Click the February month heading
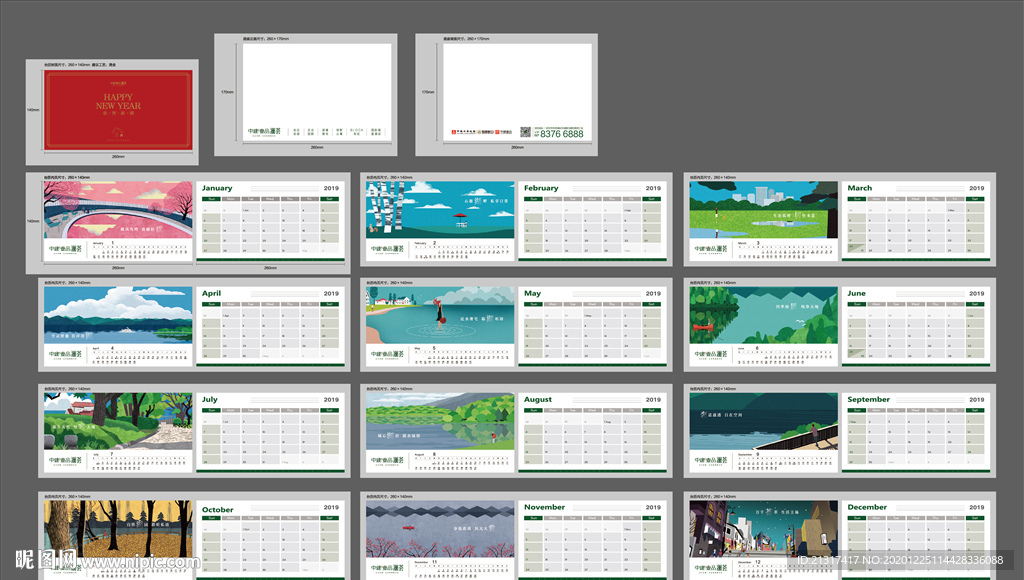The height and width of the screenshot is (580, 1024). (541, 188)
